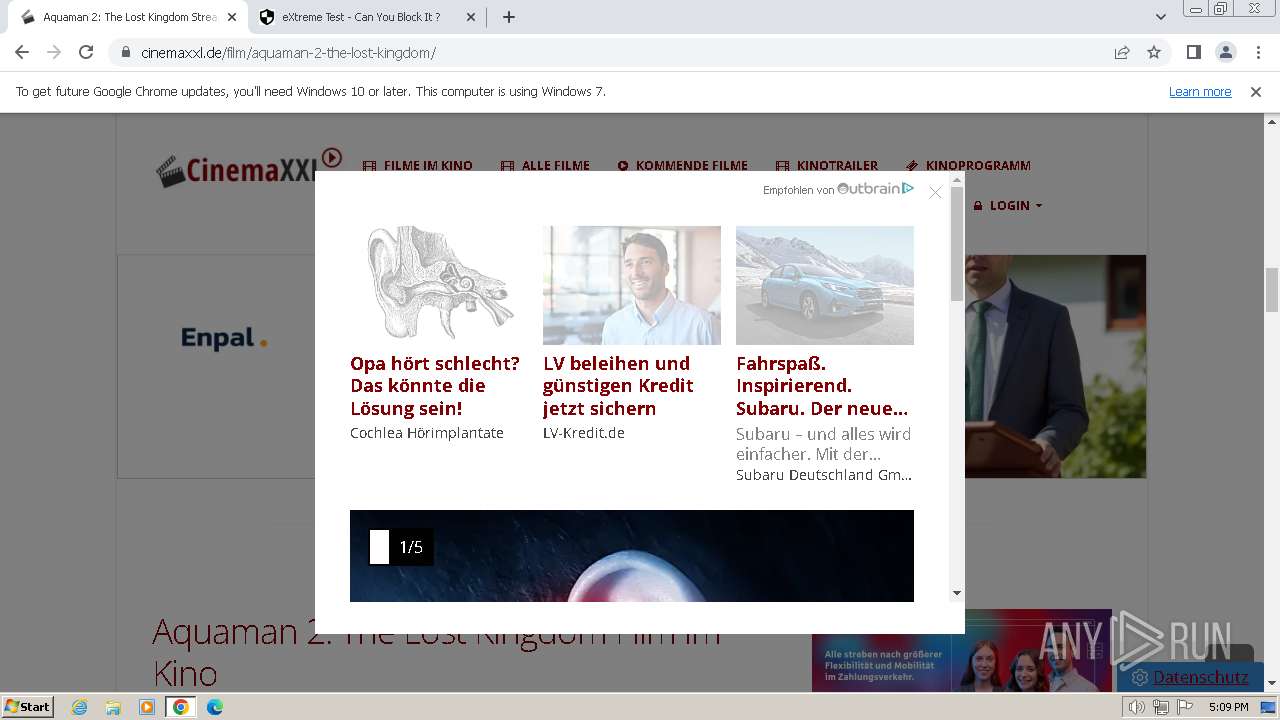Switch to Aquaman 2 tab
The image size is (1280, 720).
tap(128, 17)
